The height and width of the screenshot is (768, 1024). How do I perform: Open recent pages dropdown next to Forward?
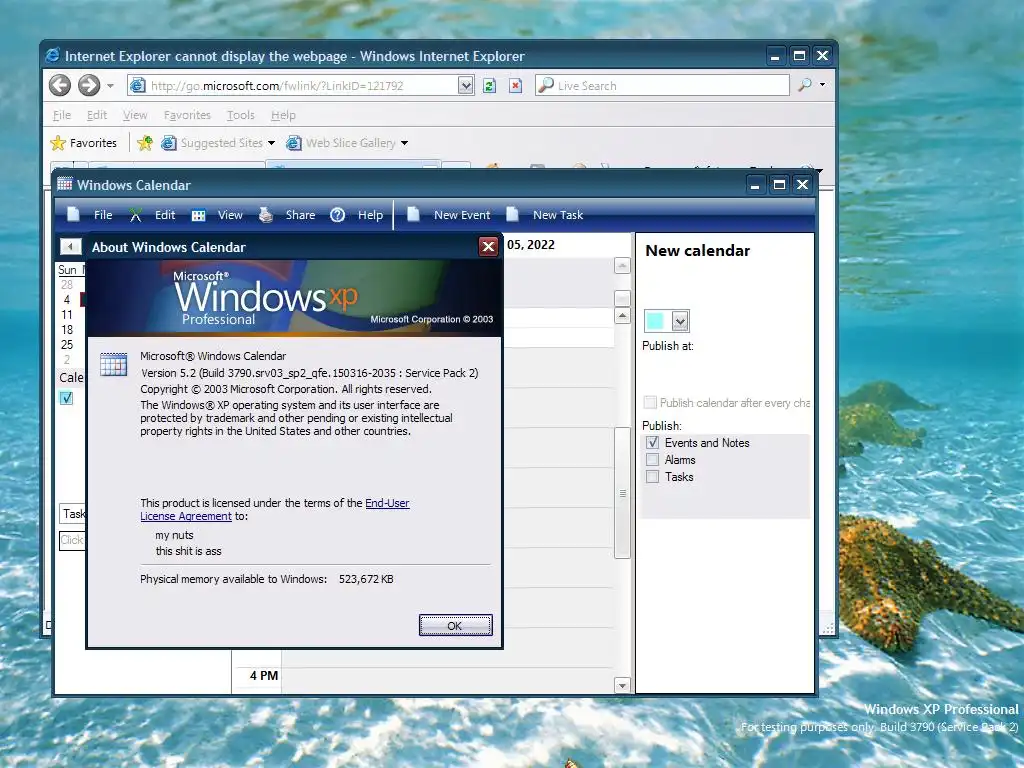pyautogui.click(x=110, y=86)
